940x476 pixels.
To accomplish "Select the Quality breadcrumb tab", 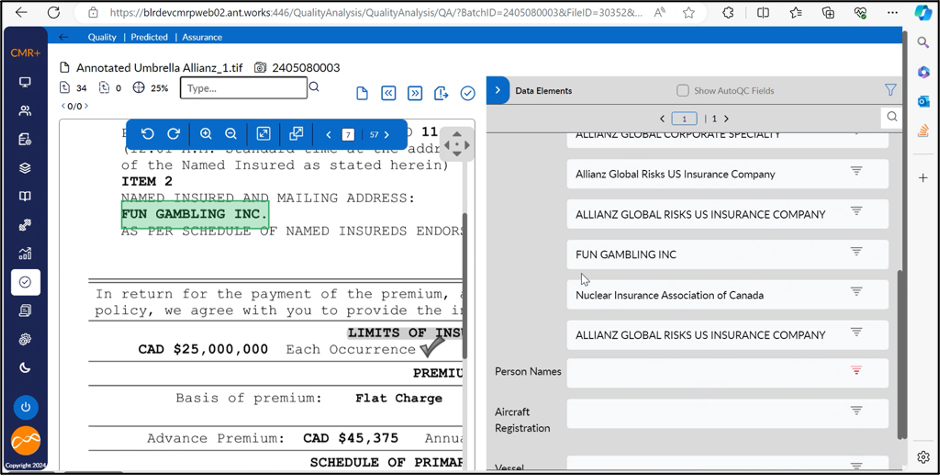I will (x=102, y=37).
